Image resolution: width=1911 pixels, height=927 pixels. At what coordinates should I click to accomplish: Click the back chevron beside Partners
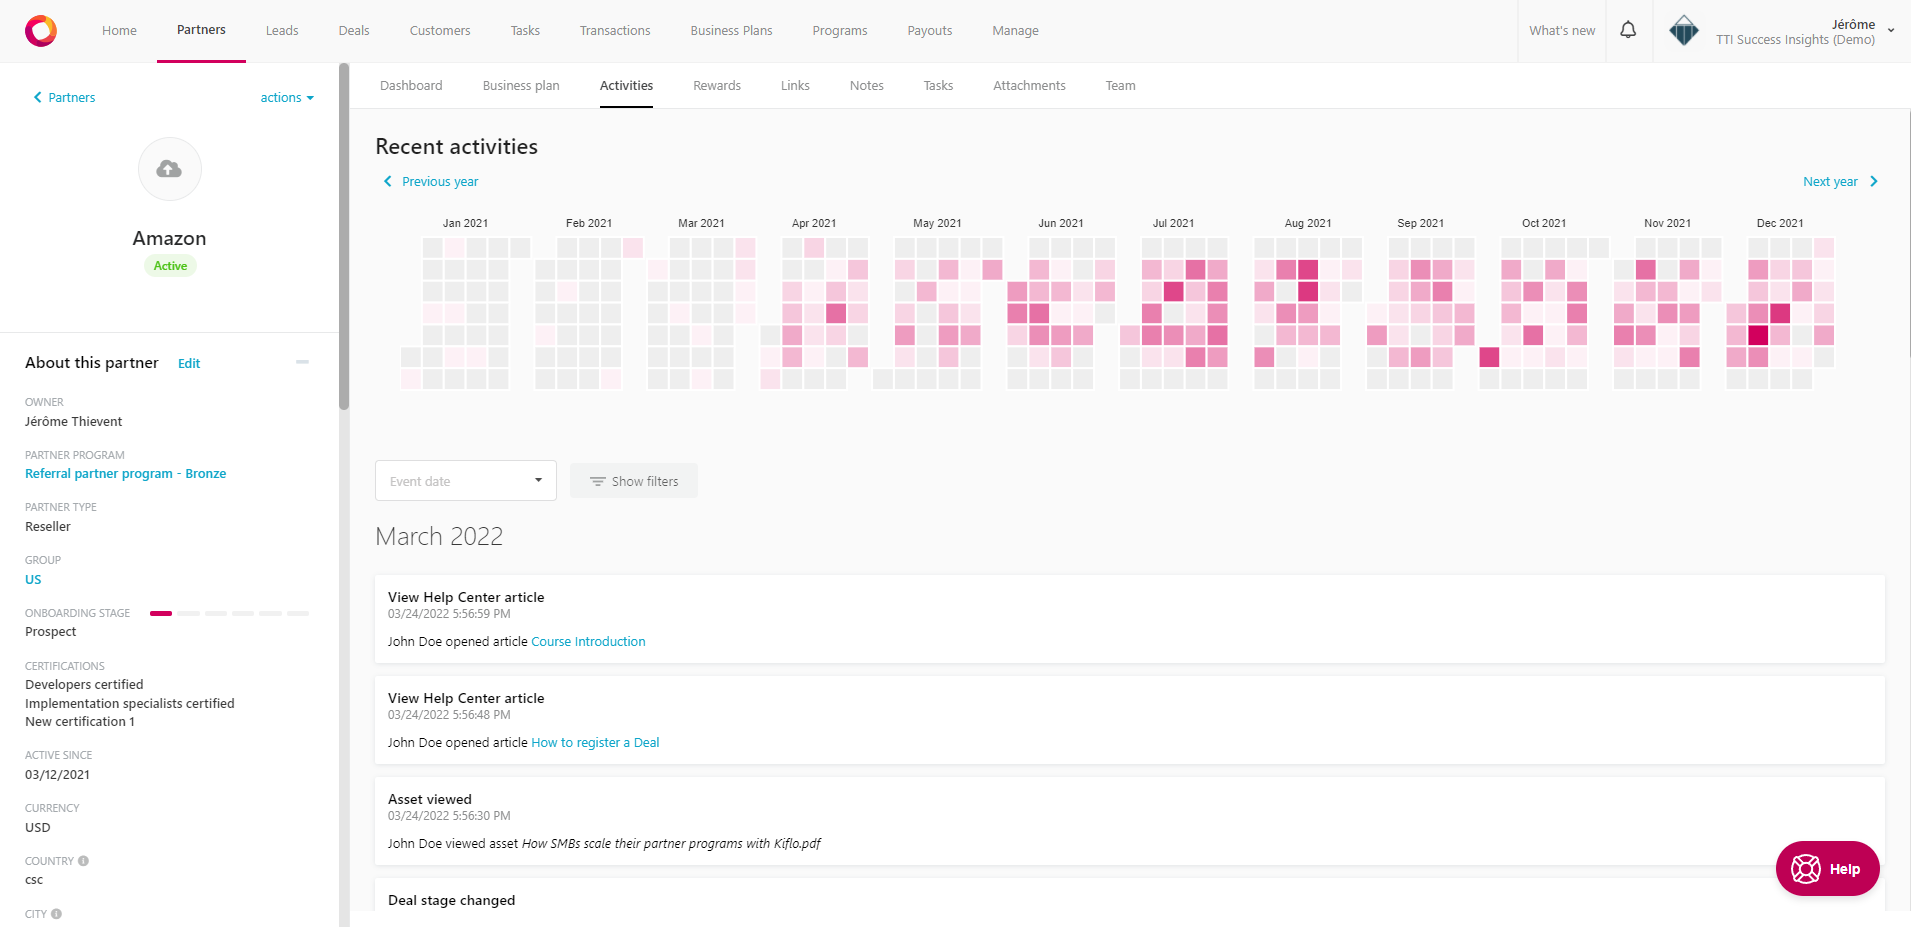pyautogui.click(x=38, y=97)
